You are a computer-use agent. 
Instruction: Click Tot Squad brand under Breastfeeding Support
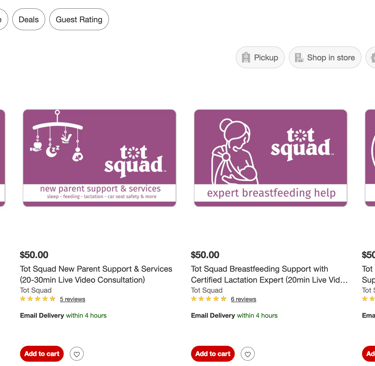click(207, 290)
